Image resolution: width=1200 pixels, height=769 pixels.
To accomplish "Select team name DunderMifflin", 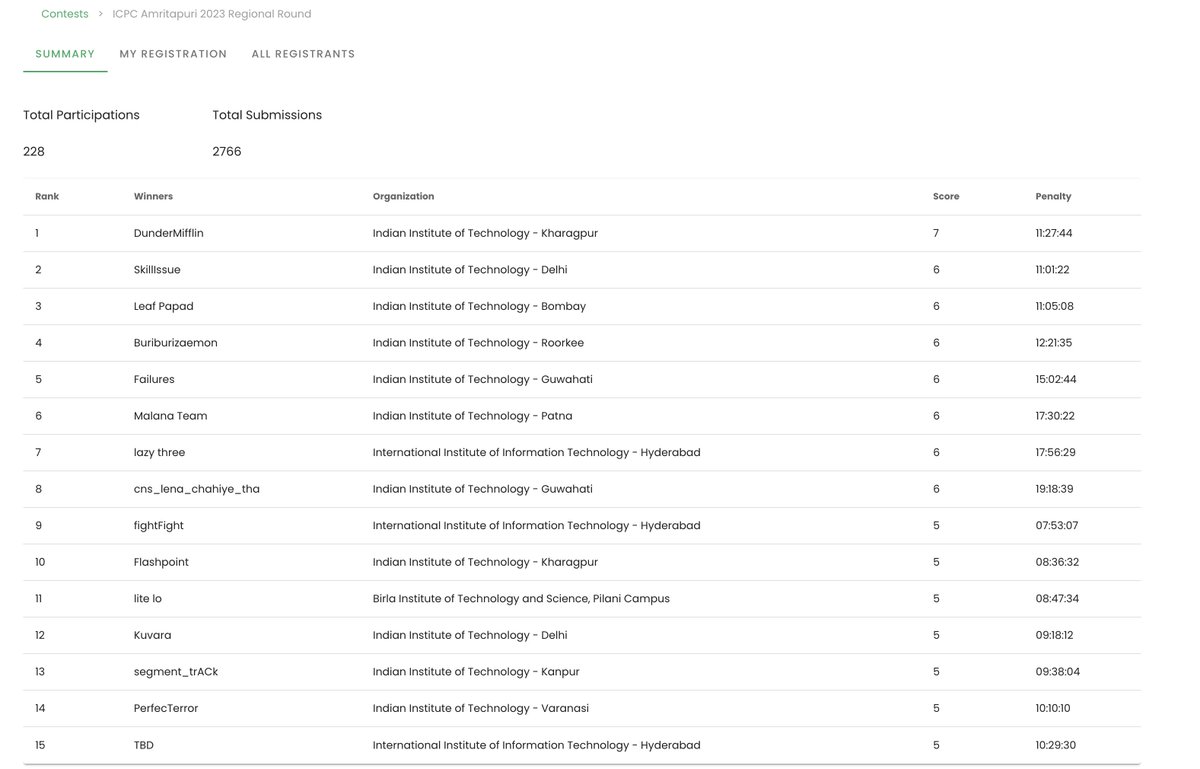I will [169, 233].
